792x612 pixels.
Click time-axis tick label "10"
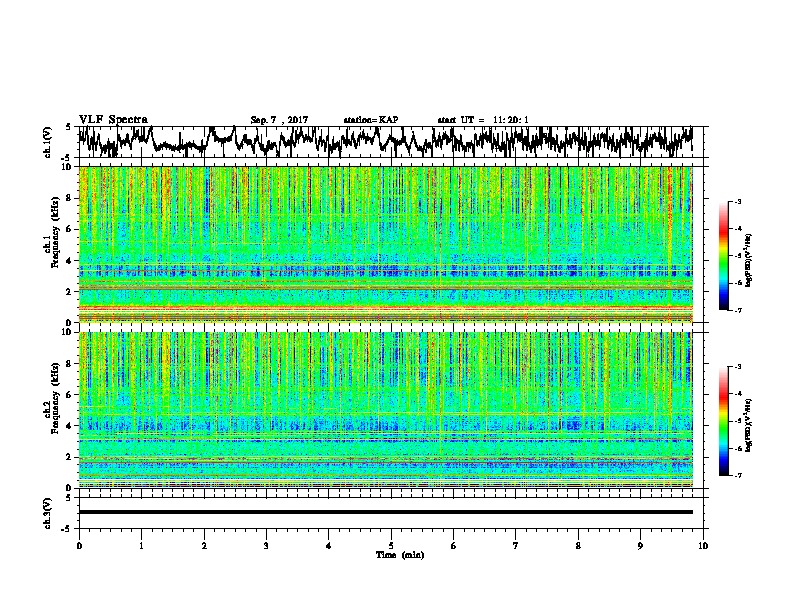tap(703, 545)
